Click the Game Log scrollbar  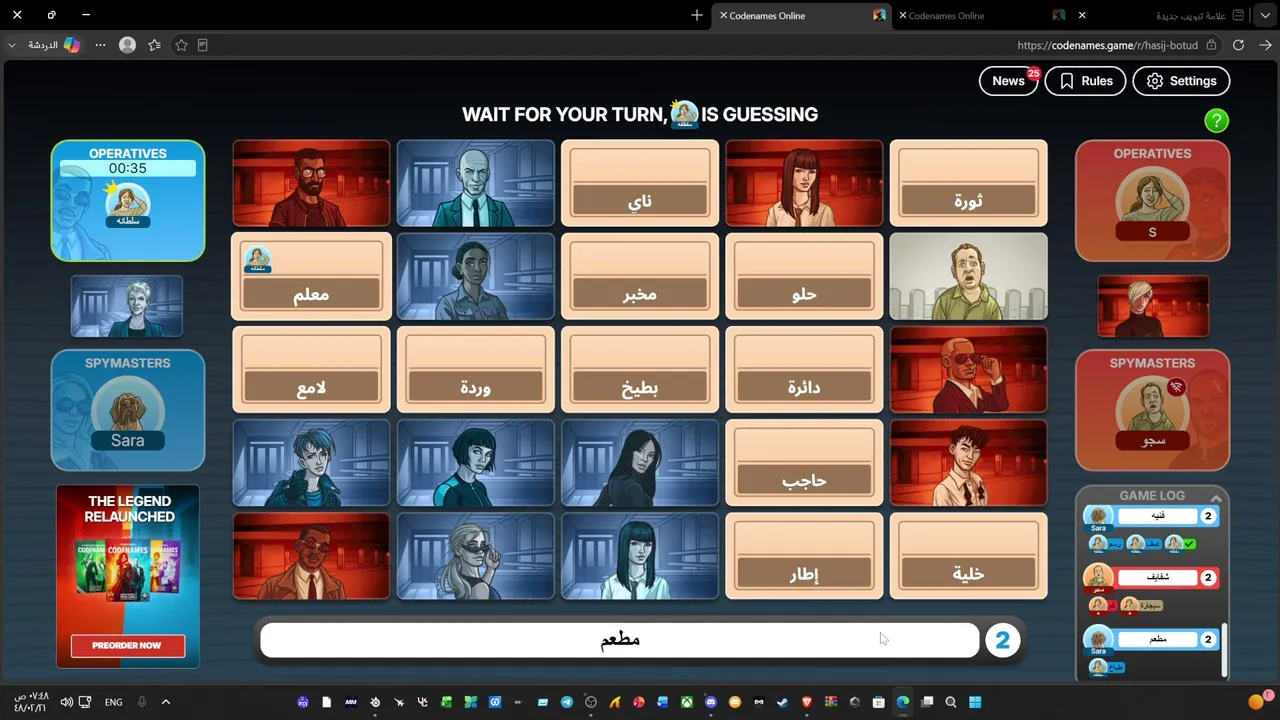(1224, 648)
